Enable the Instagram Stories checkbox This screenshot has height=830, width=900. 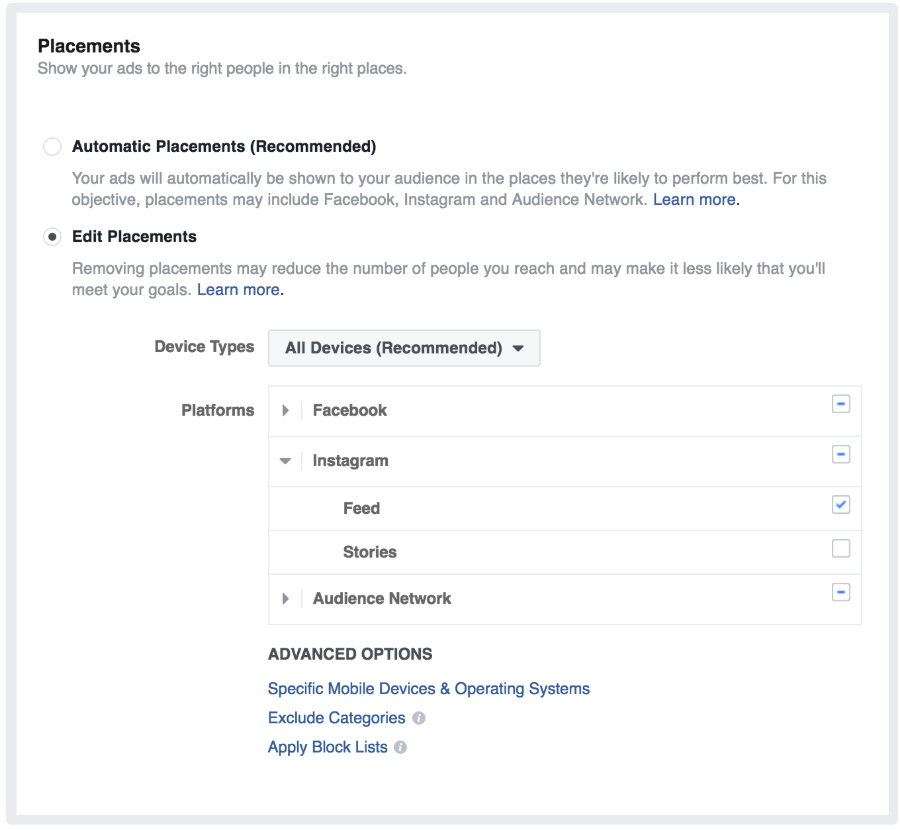coord(841,549)
